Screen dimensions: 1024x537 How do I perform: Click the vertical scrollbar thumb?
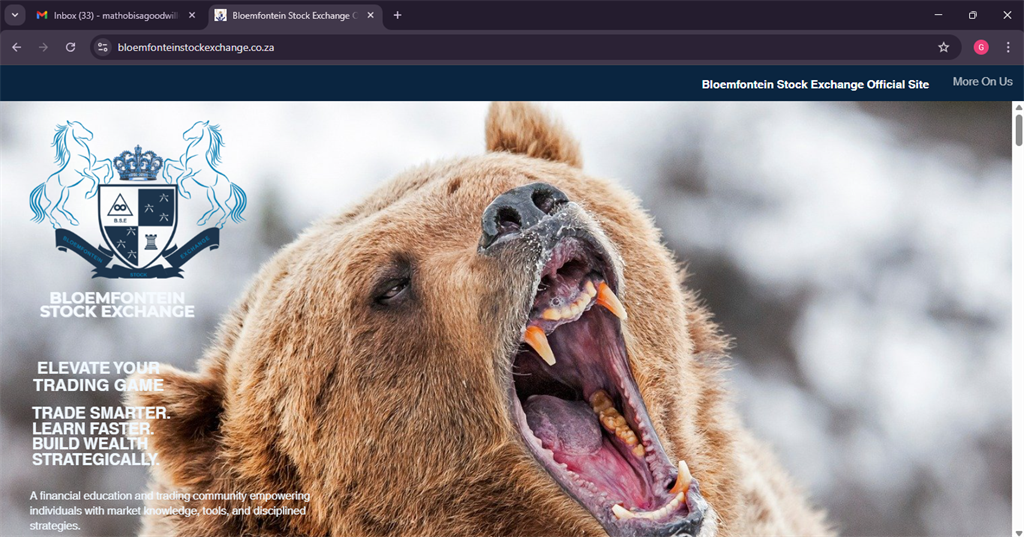[1019, 130]
